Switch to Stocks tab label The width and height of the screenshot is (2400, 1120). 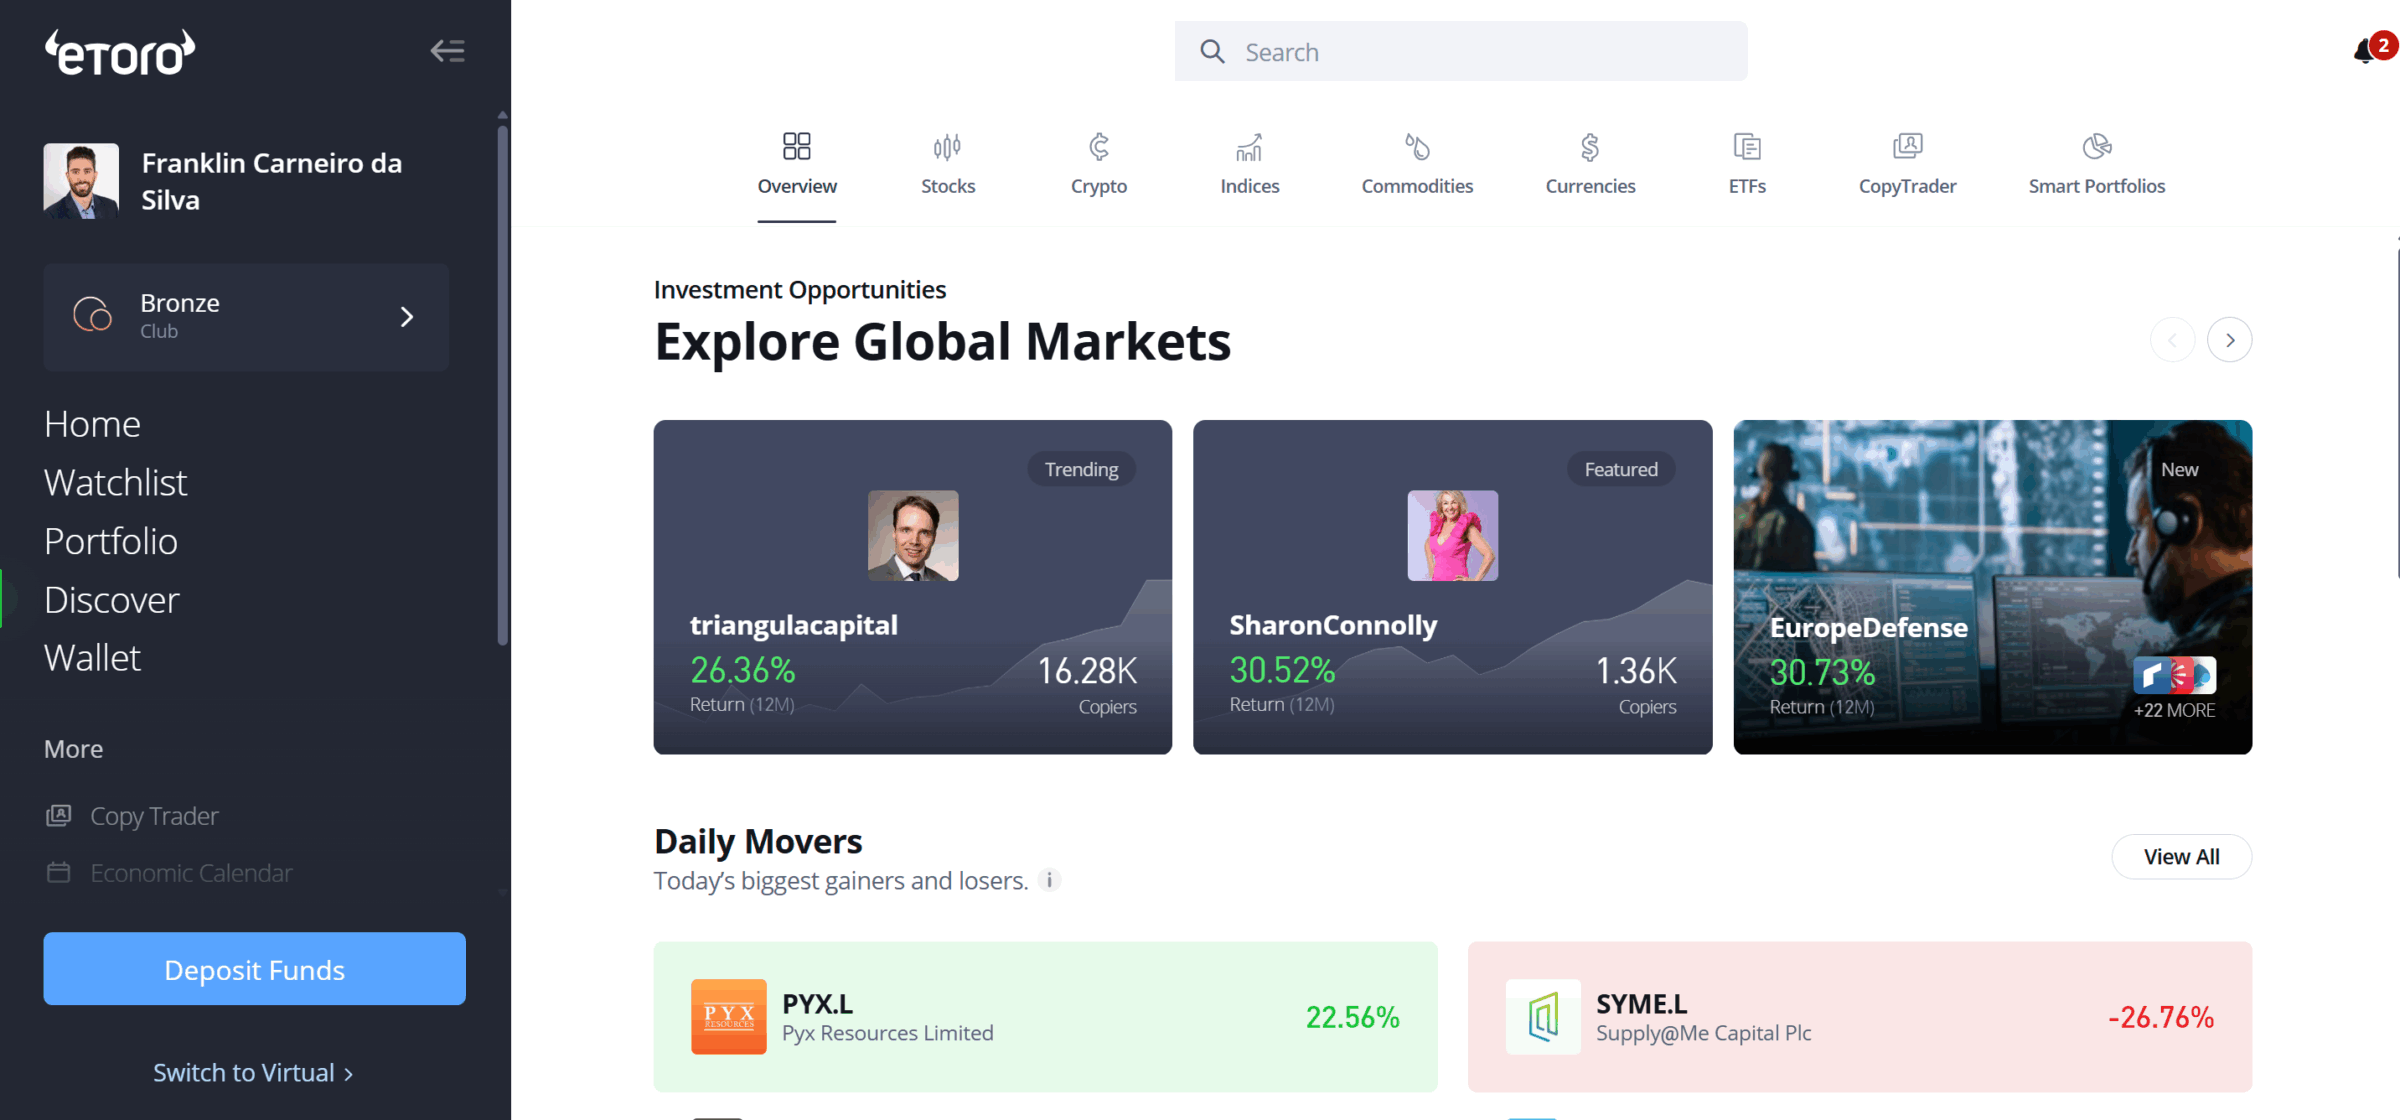(948, 186)
